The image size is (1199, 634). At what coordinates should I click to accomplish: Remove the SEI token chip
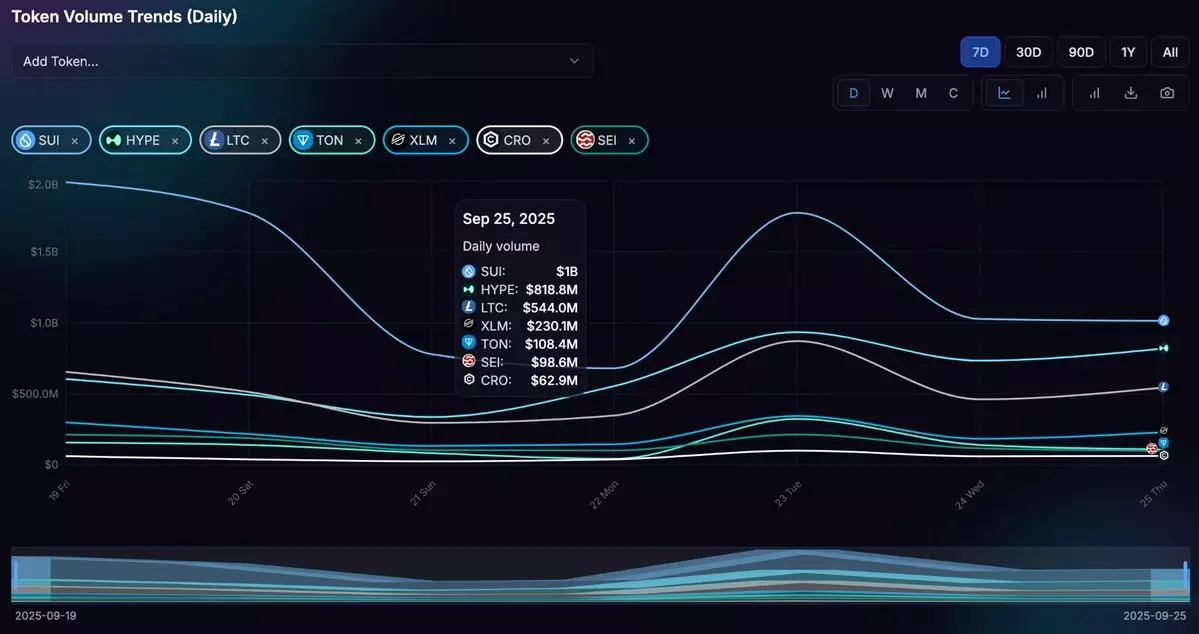point(632,141)
